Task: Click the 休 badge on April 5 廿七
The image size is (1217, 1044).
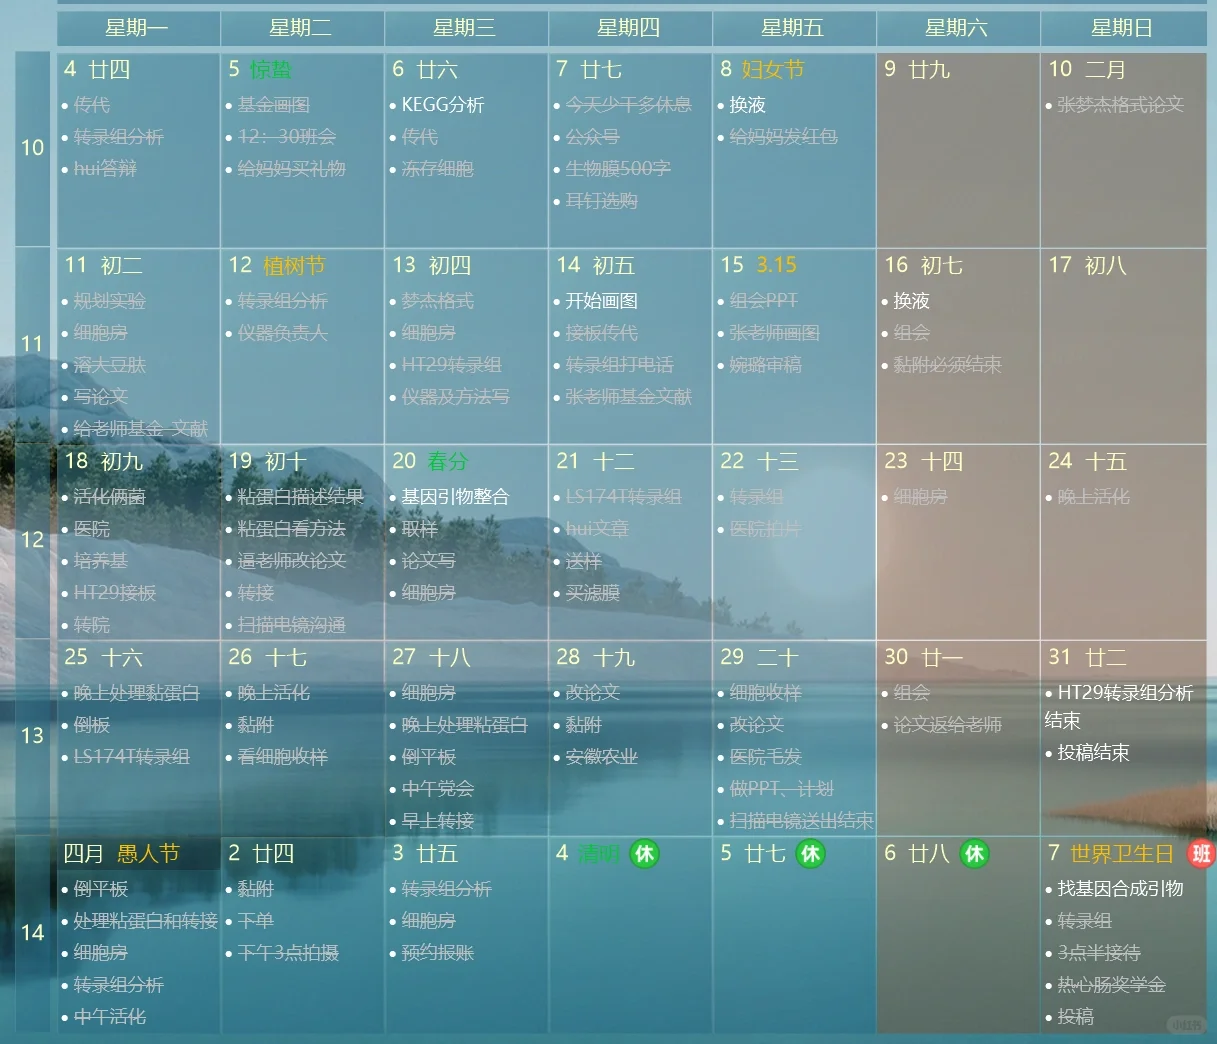Action: (811, 854)
